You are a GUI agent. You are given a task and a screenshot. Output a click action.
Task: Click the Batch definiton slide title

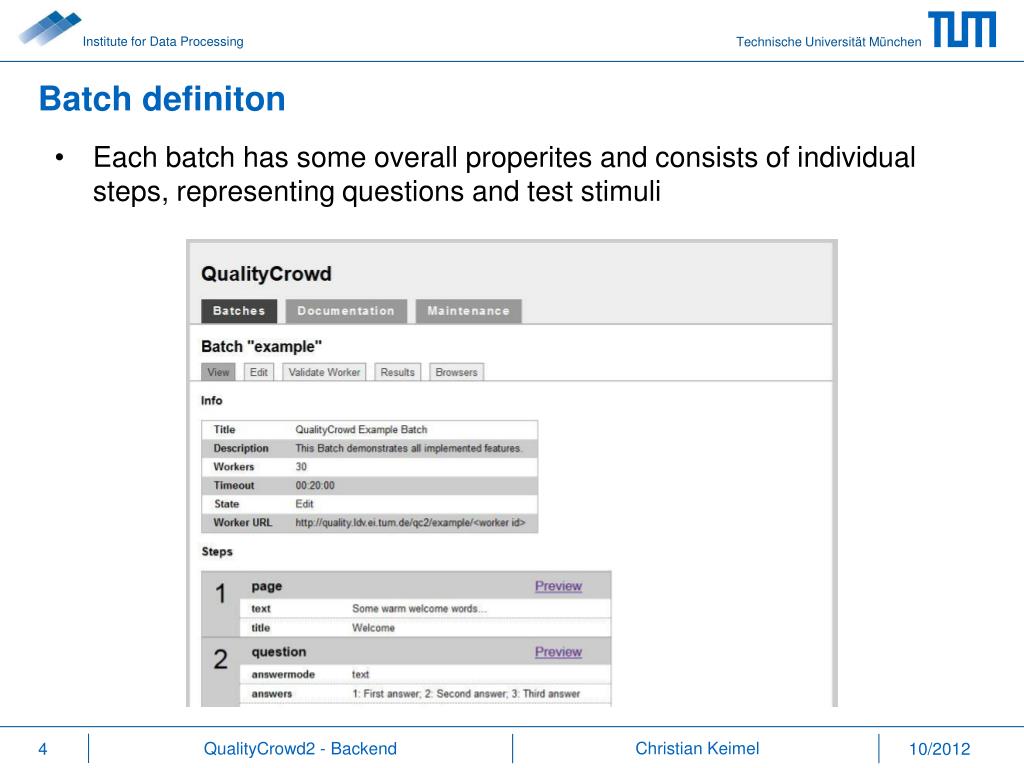(x=162, y=99)
